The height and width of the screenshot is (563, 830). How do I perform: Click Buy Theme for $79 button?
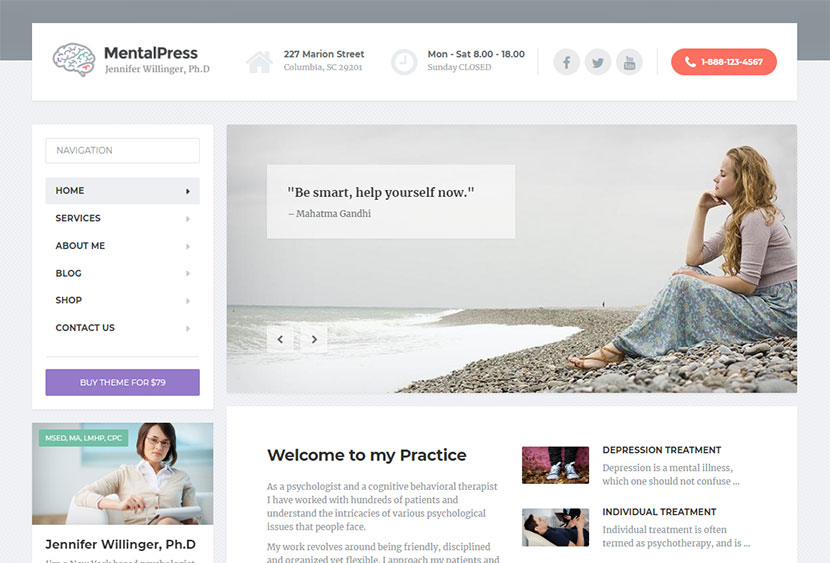tap(122, 382)
